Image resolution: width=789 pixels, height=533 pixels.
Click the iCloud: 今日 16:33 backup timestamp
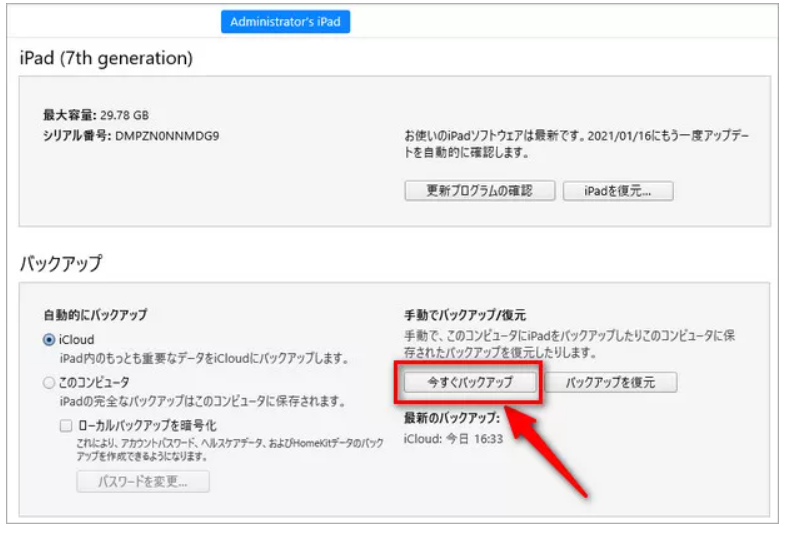coord(453,438)
